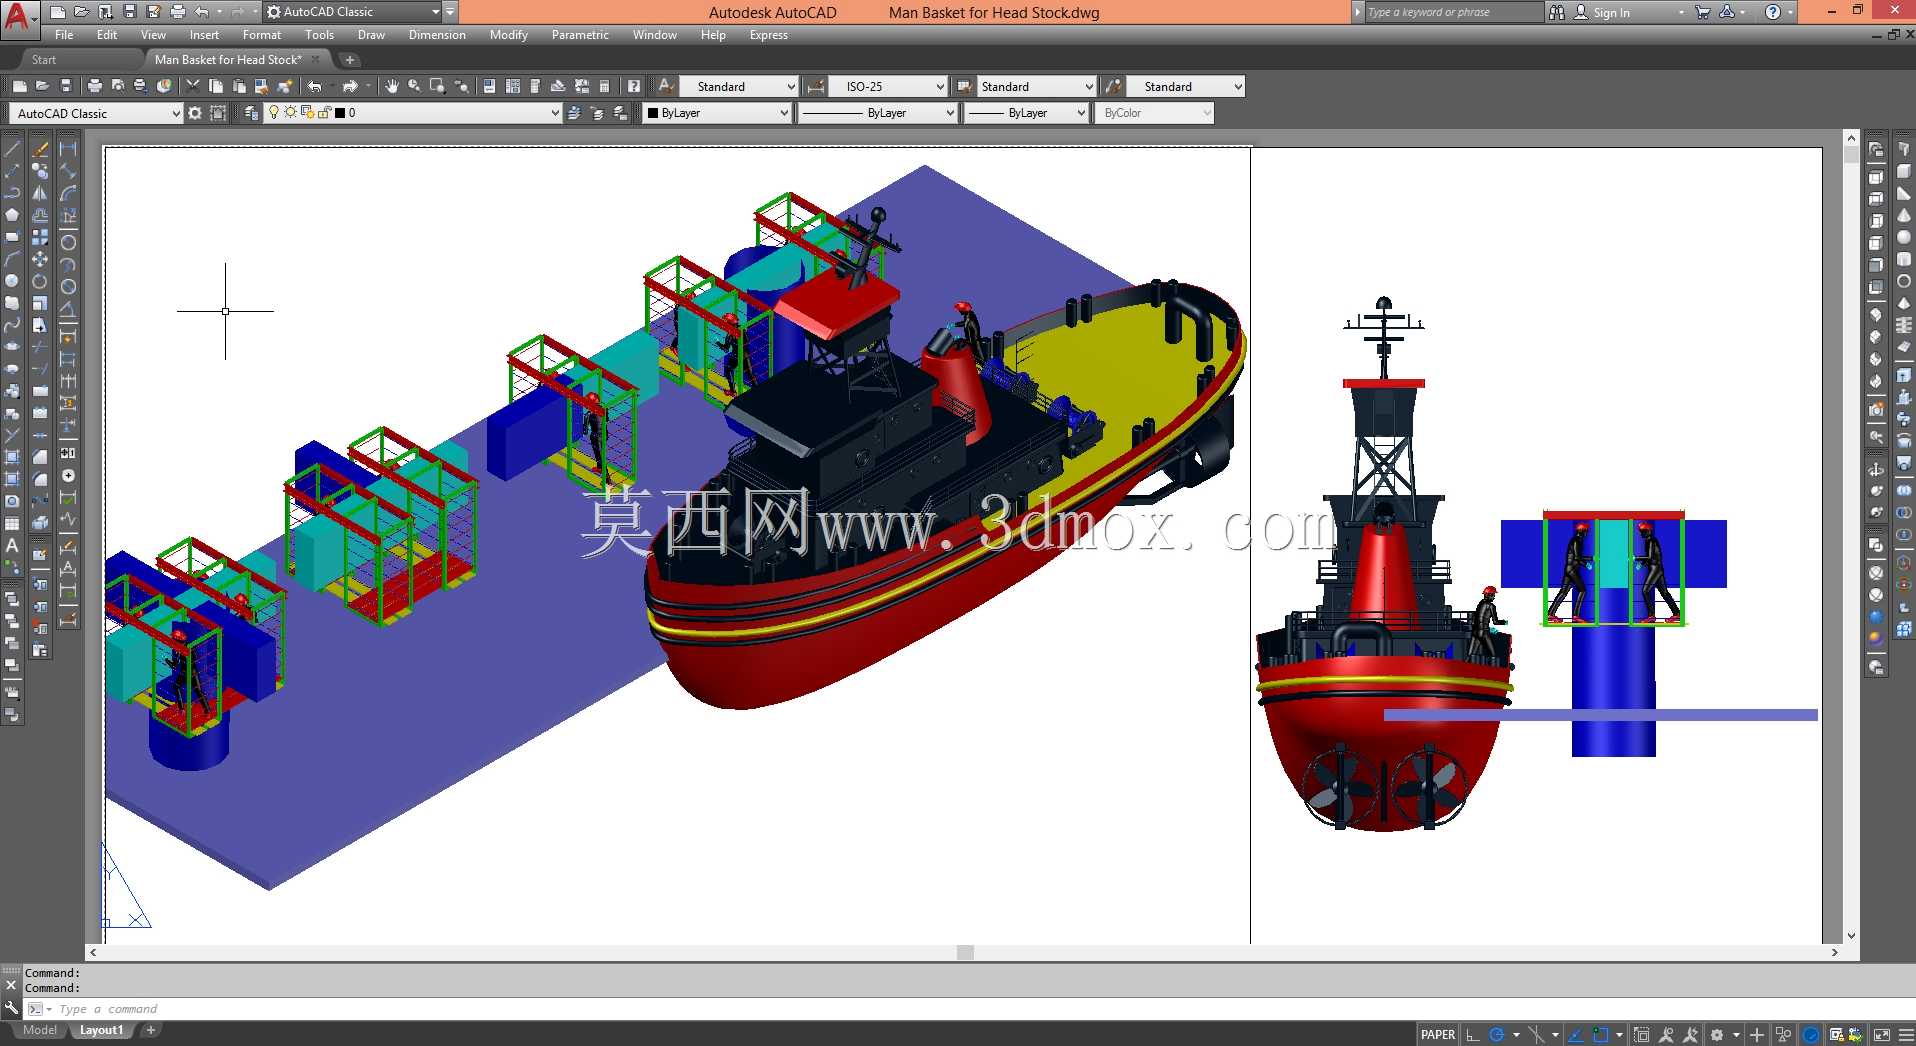Image resolution: width=1916 pixels, height=1046 pixels.
Task: Select the Erase tool in Modify toolbar
Action: point(41,148)
